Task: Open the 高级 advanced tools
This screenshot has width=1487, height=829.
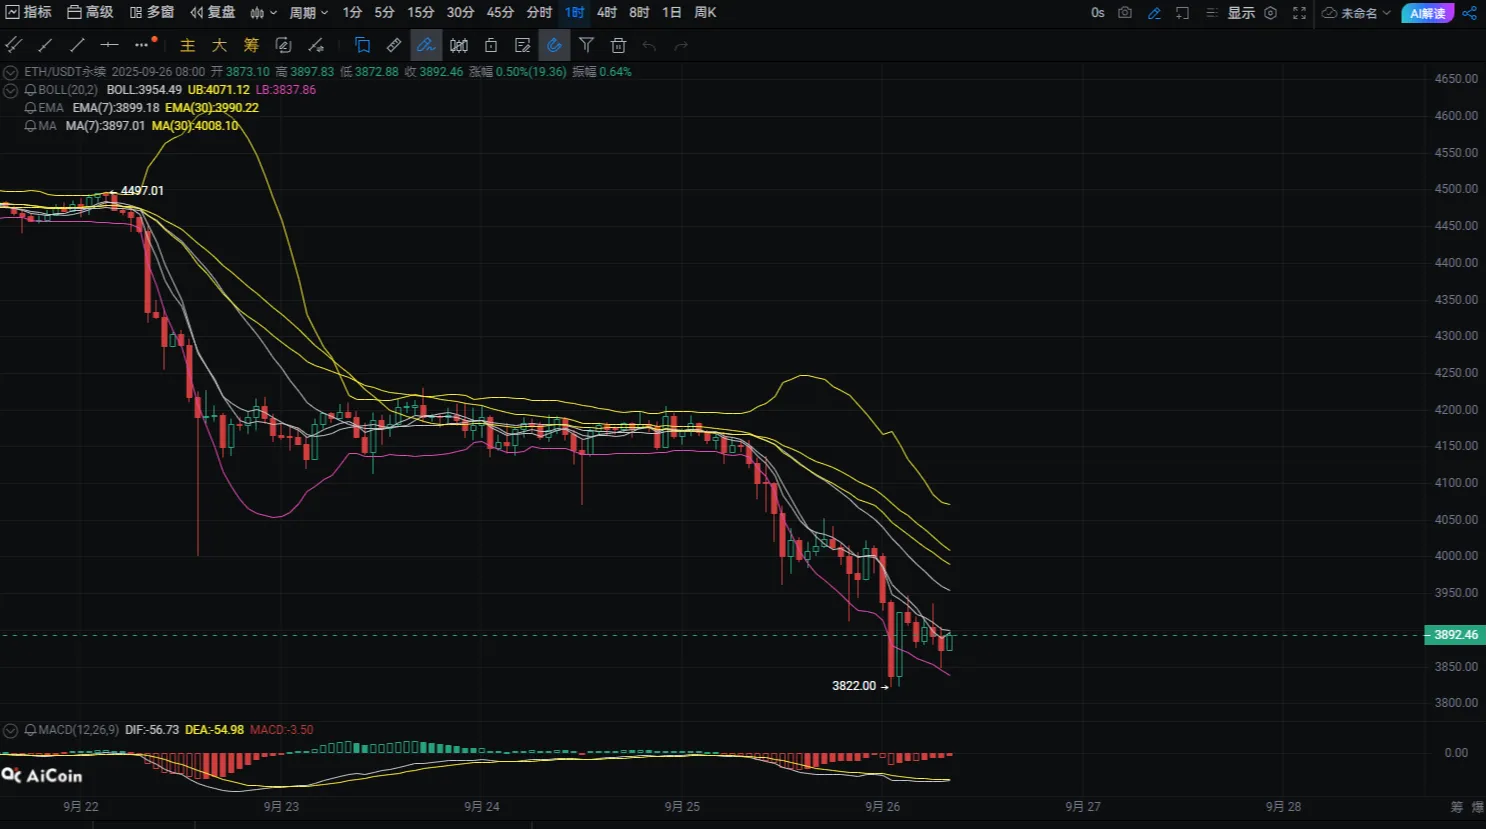Action: click(90, 12)
